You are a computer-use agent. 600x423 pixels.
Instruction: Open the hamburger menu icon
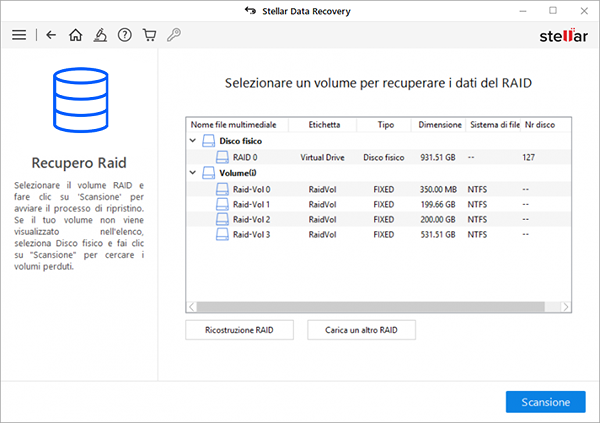pyautogui.click(x=19, y=35)
